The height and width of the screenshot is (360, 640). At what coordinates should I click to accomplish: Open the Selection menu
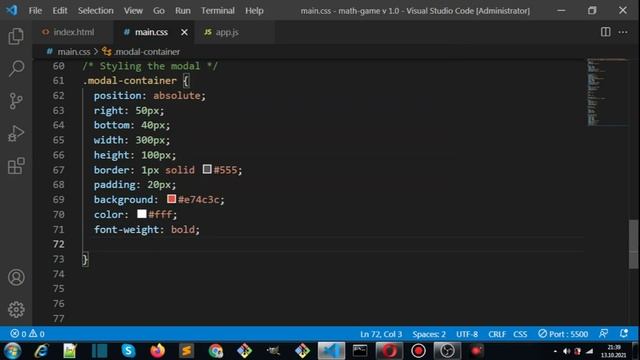pos(96,11)
